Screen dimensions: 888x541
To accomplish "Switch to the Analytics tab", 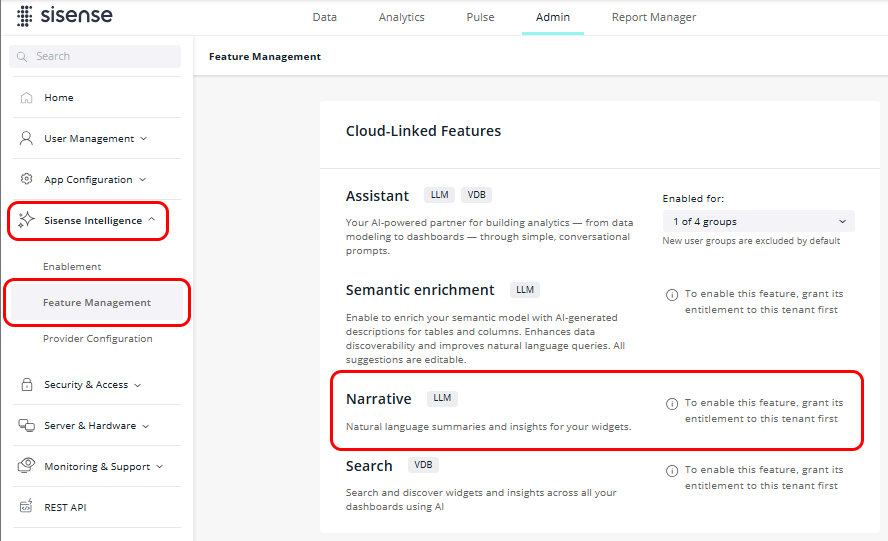I will pyautogui.click(x=402, y=18).
